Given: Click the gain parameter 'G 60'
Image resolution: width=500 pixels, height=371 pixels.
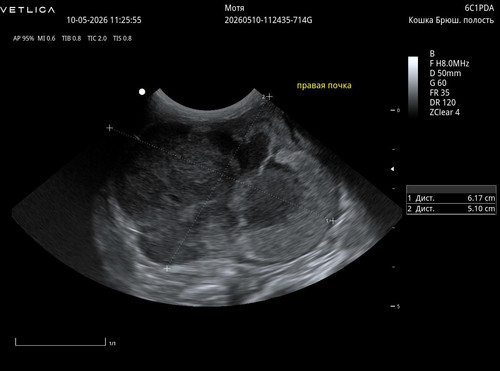Looking at the screenshot, I should (438, 83).
